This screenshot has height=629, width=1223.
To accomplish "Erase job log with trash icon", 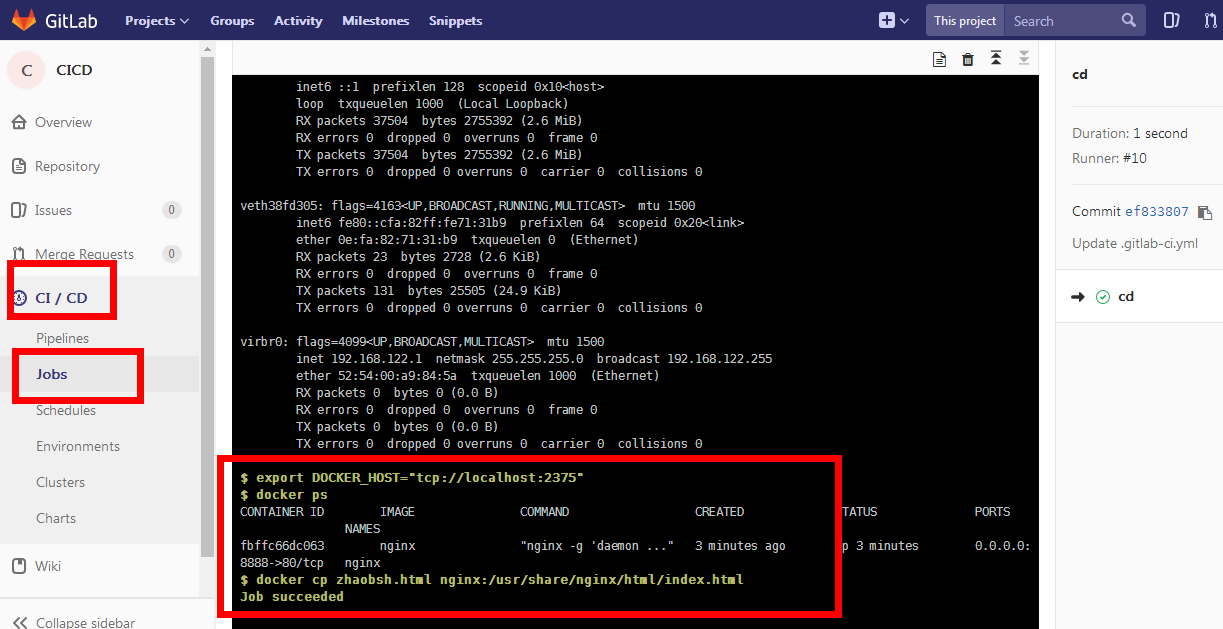I will pos(968,59).
